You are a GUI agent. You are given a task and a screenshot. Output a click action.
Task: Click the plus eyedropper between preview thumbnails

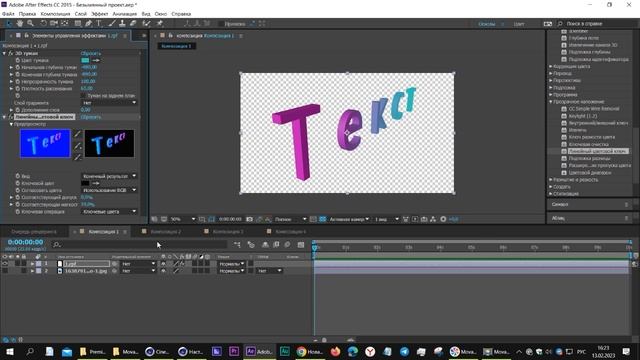(77, 146)
